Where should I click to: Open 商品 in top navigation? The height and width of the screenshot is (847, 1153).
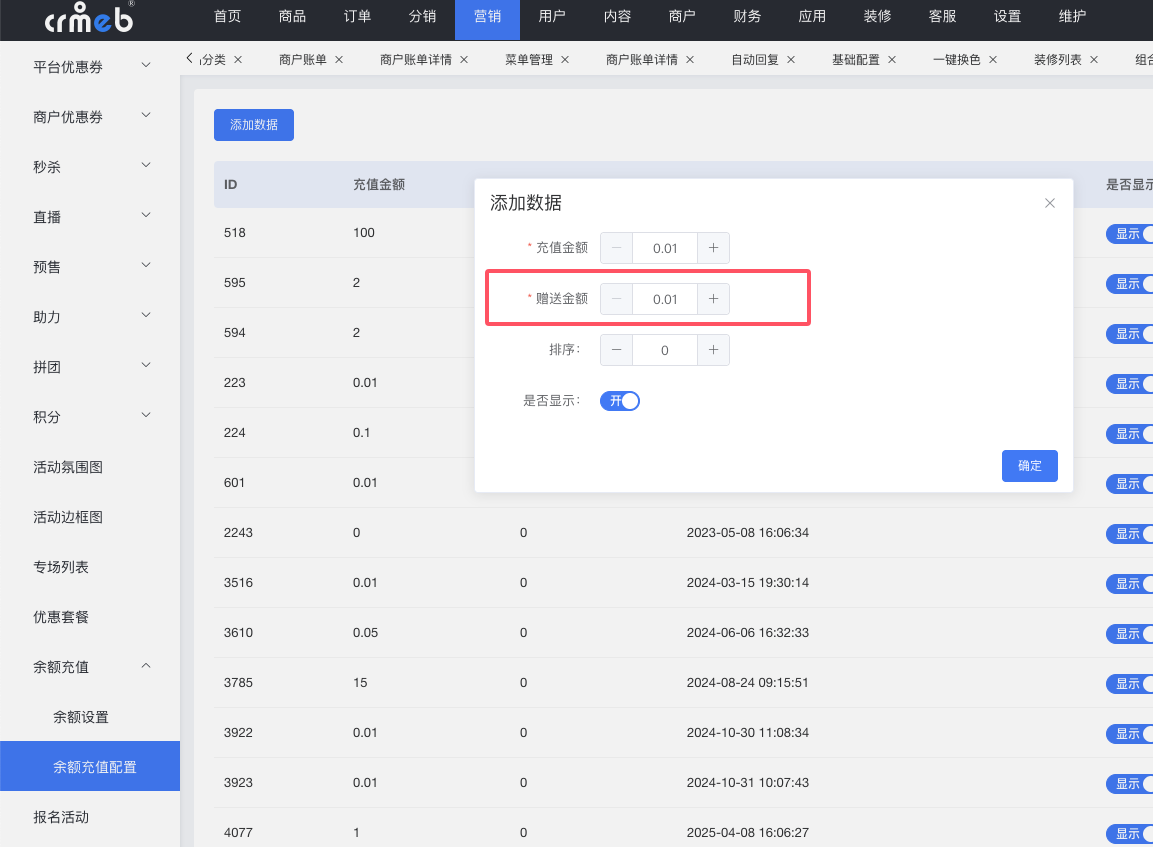[x=292, y=16]
